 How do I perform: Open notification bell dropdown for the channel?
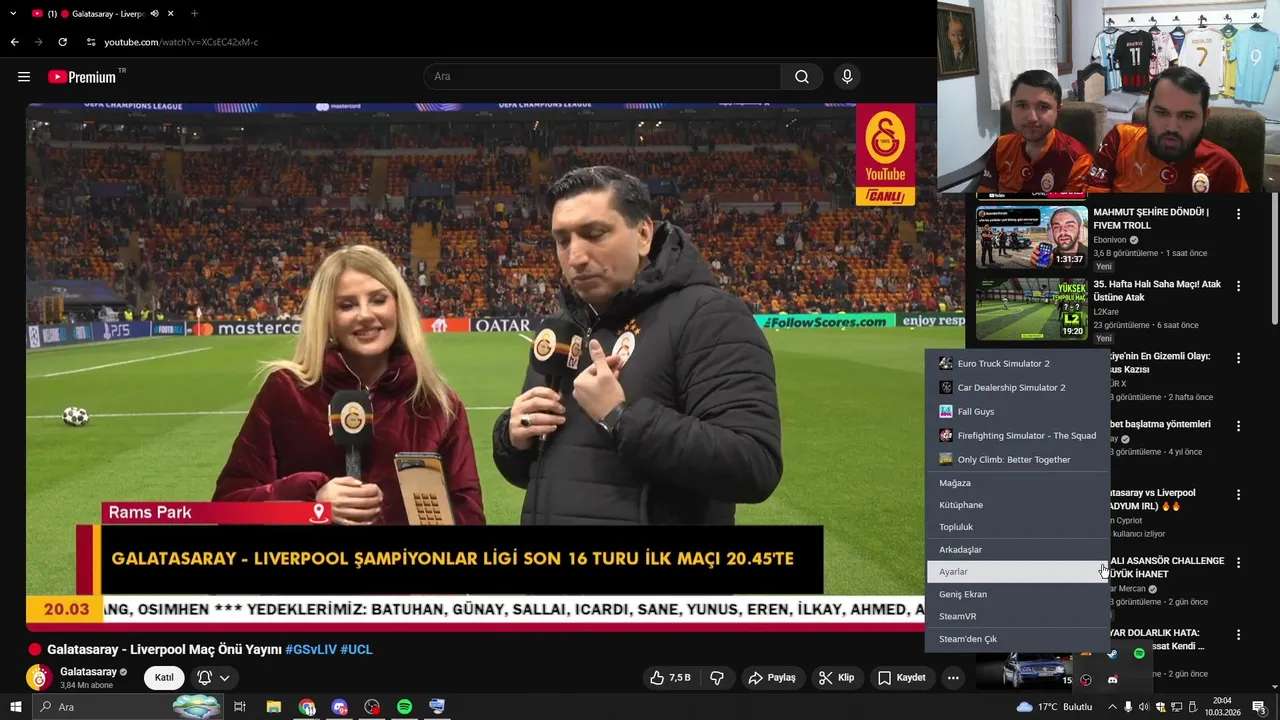tap(214, 678)
